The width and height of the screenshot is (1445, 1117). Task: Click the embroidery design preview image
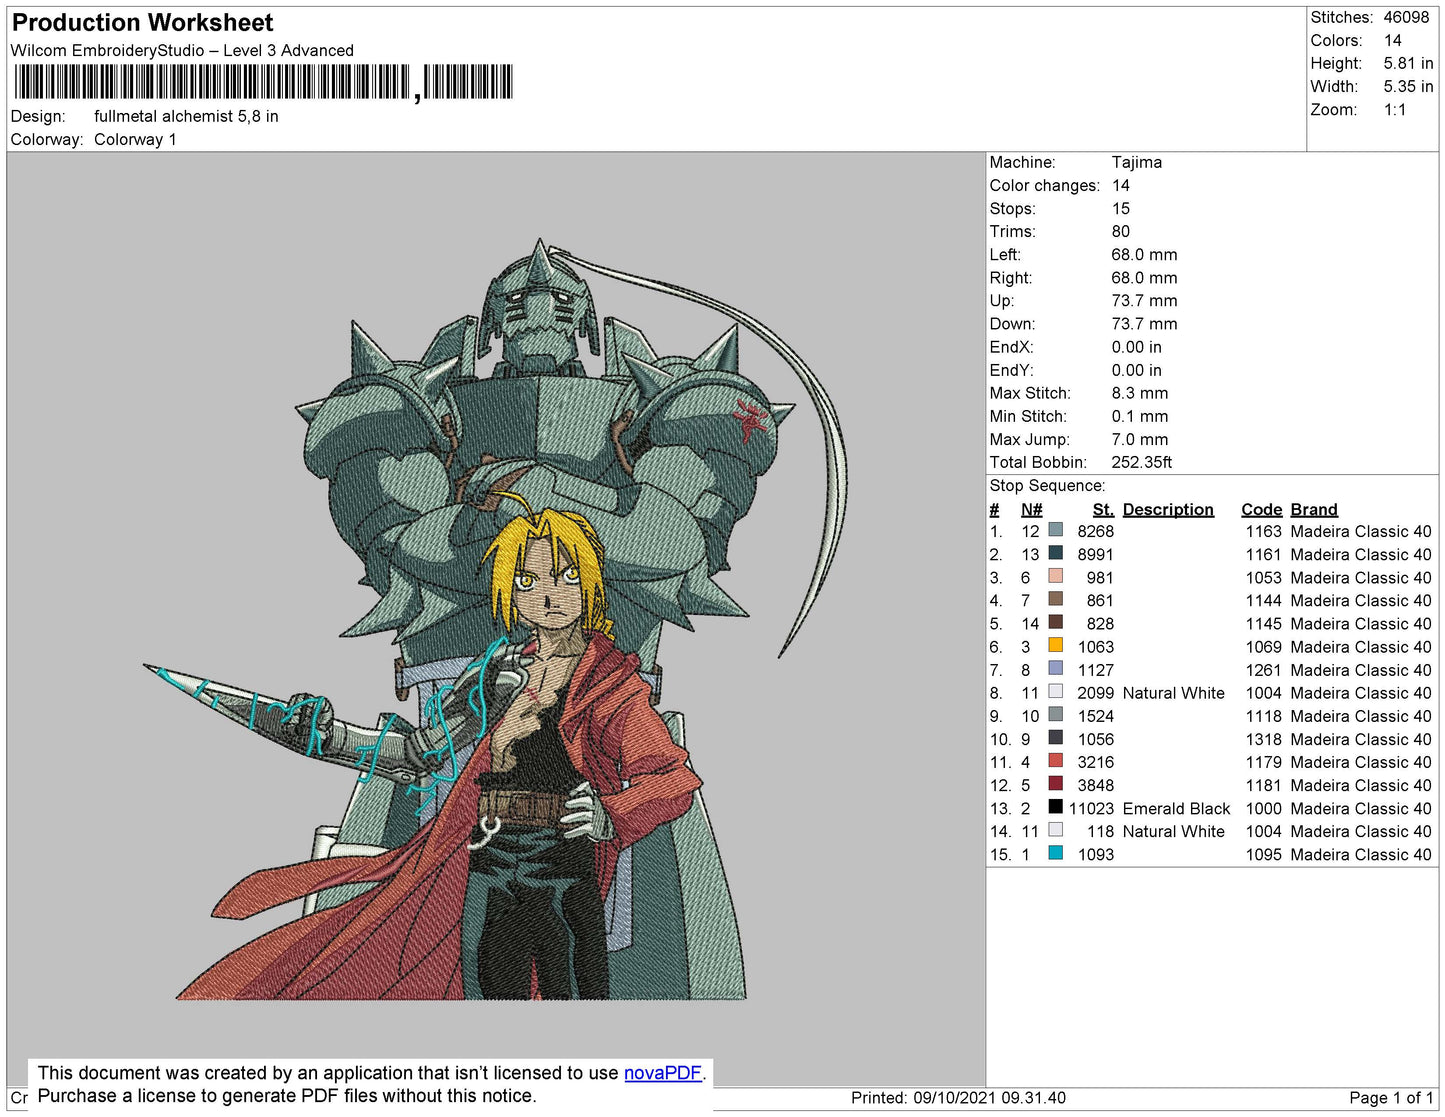tap(495, 620)
